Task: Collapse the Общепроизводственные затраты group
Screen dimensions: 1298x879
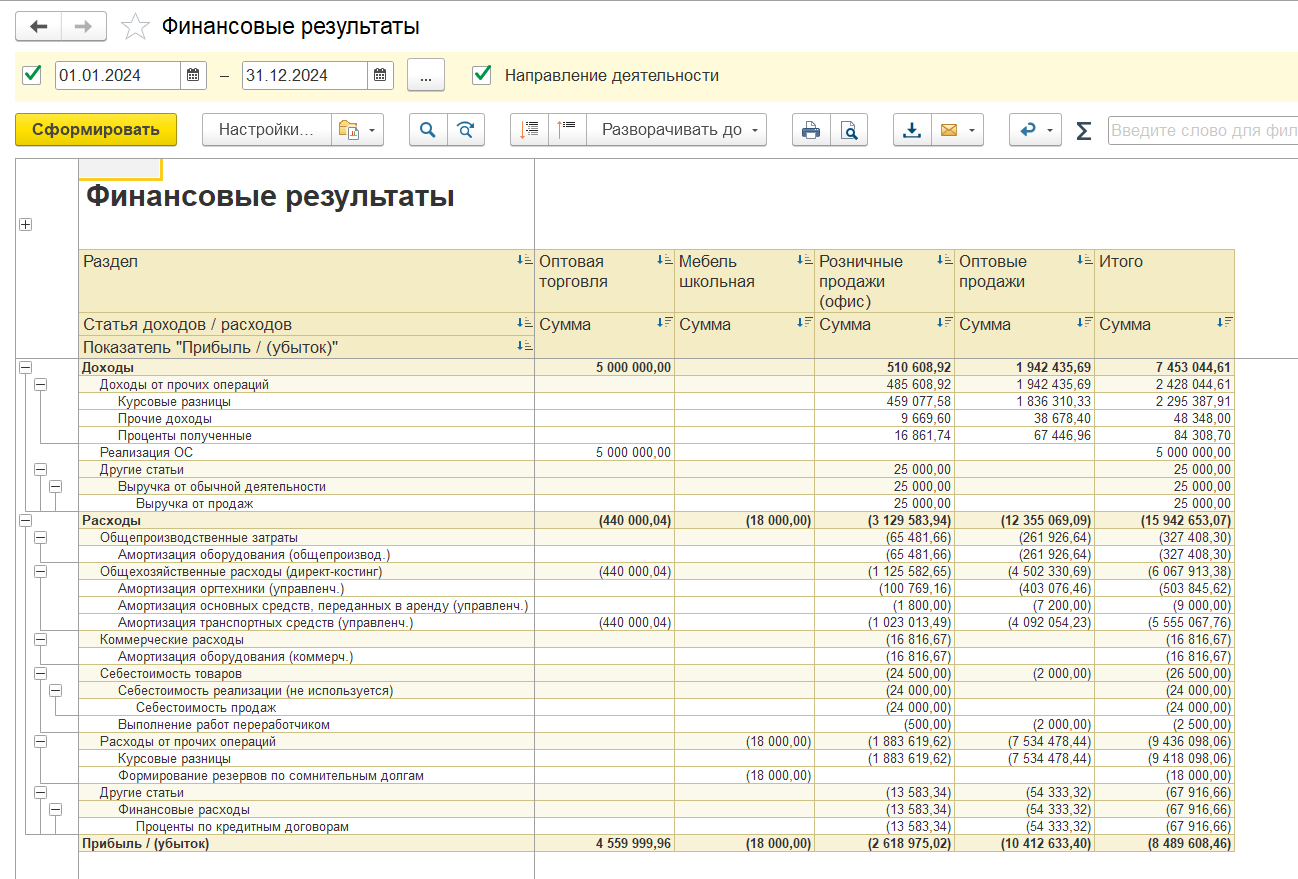Action: 40,538
